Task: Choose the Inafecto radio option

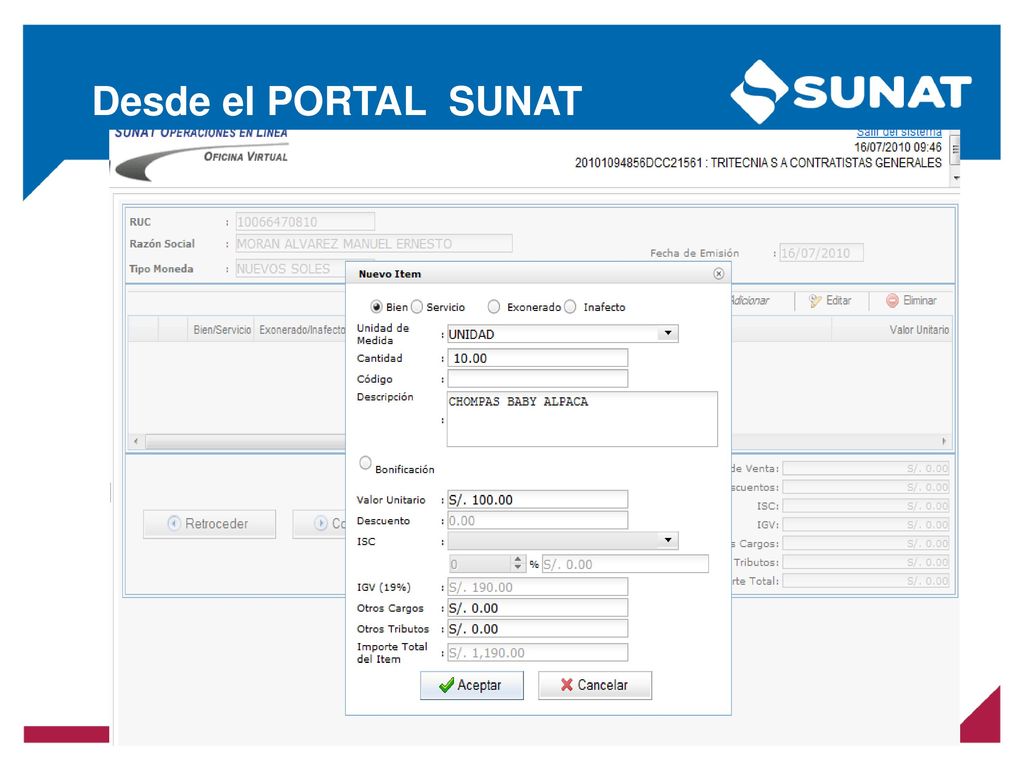Action: pyautogui.click(x=570, y=307)
